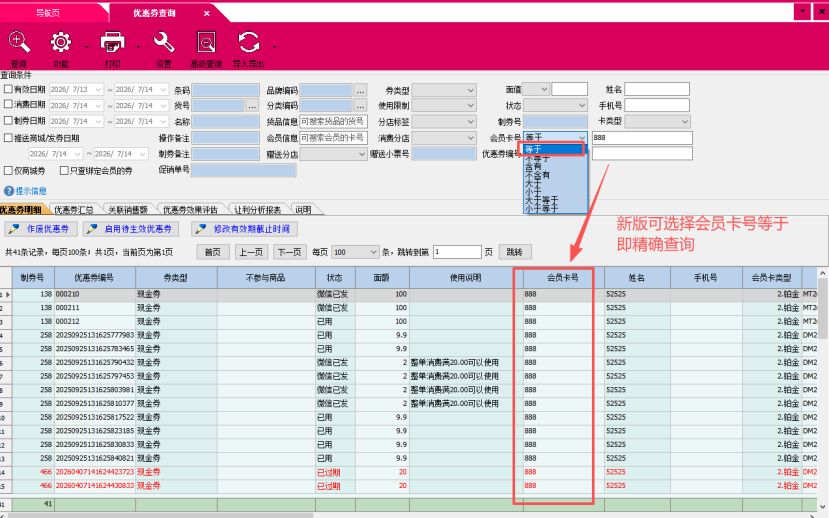Switch to the 让利分析报表 tab

pos(257,210)
